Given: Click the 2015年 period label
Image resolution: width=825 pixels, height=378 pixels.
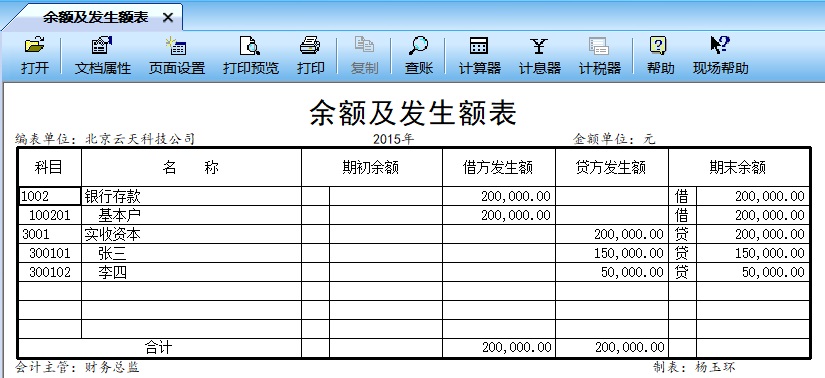Looking at the screenshot, I should coord(394,139).
